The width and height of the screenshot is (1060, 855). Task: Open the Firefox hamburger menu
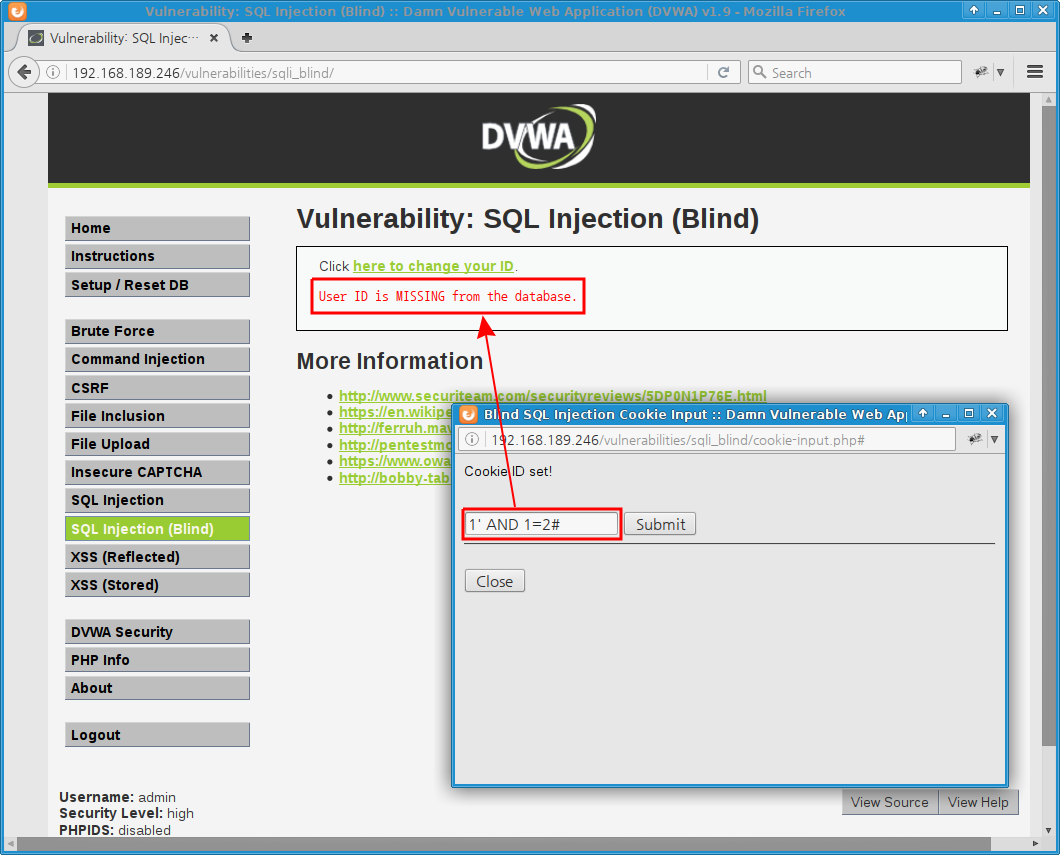click(x=1034, y=72)
